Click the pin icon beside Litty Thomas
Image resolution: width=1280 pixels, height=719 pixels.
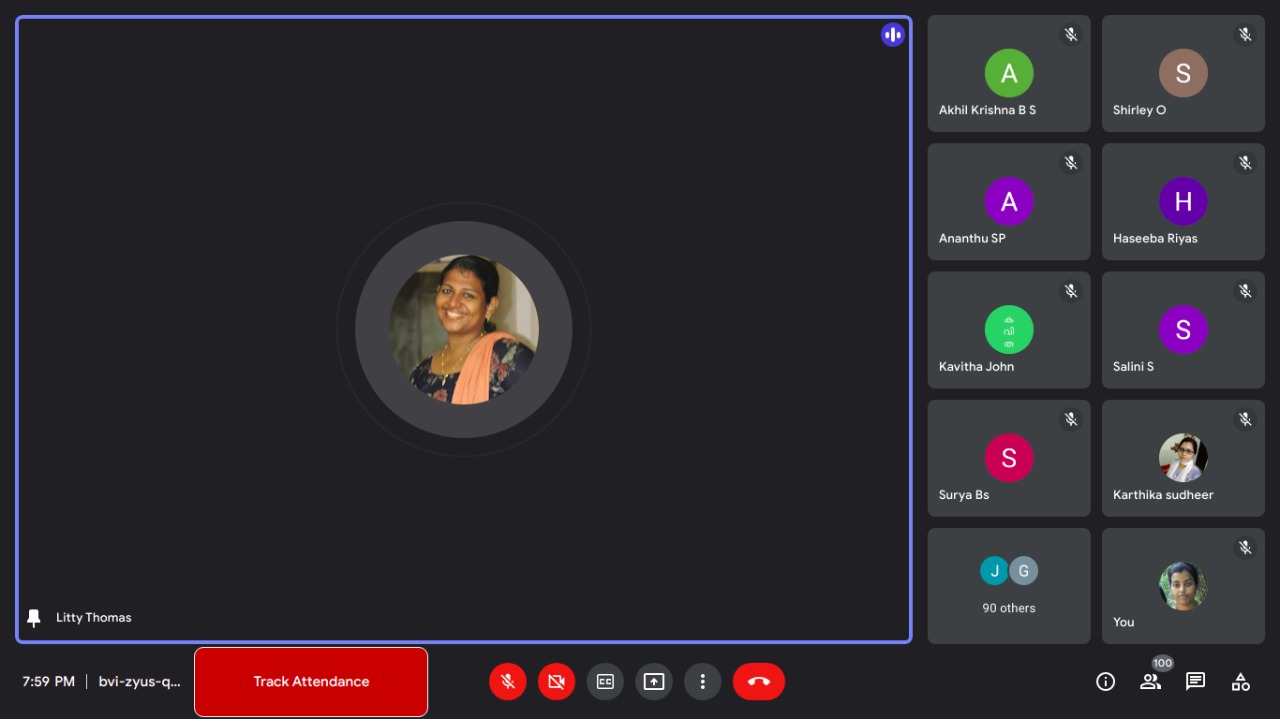pos(34,618)
